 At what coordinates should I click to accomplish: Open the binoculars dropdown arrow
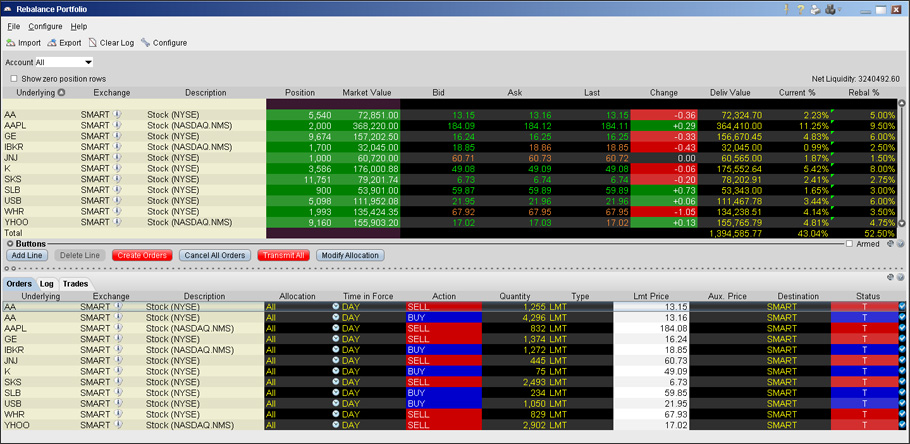pos(839,9)
